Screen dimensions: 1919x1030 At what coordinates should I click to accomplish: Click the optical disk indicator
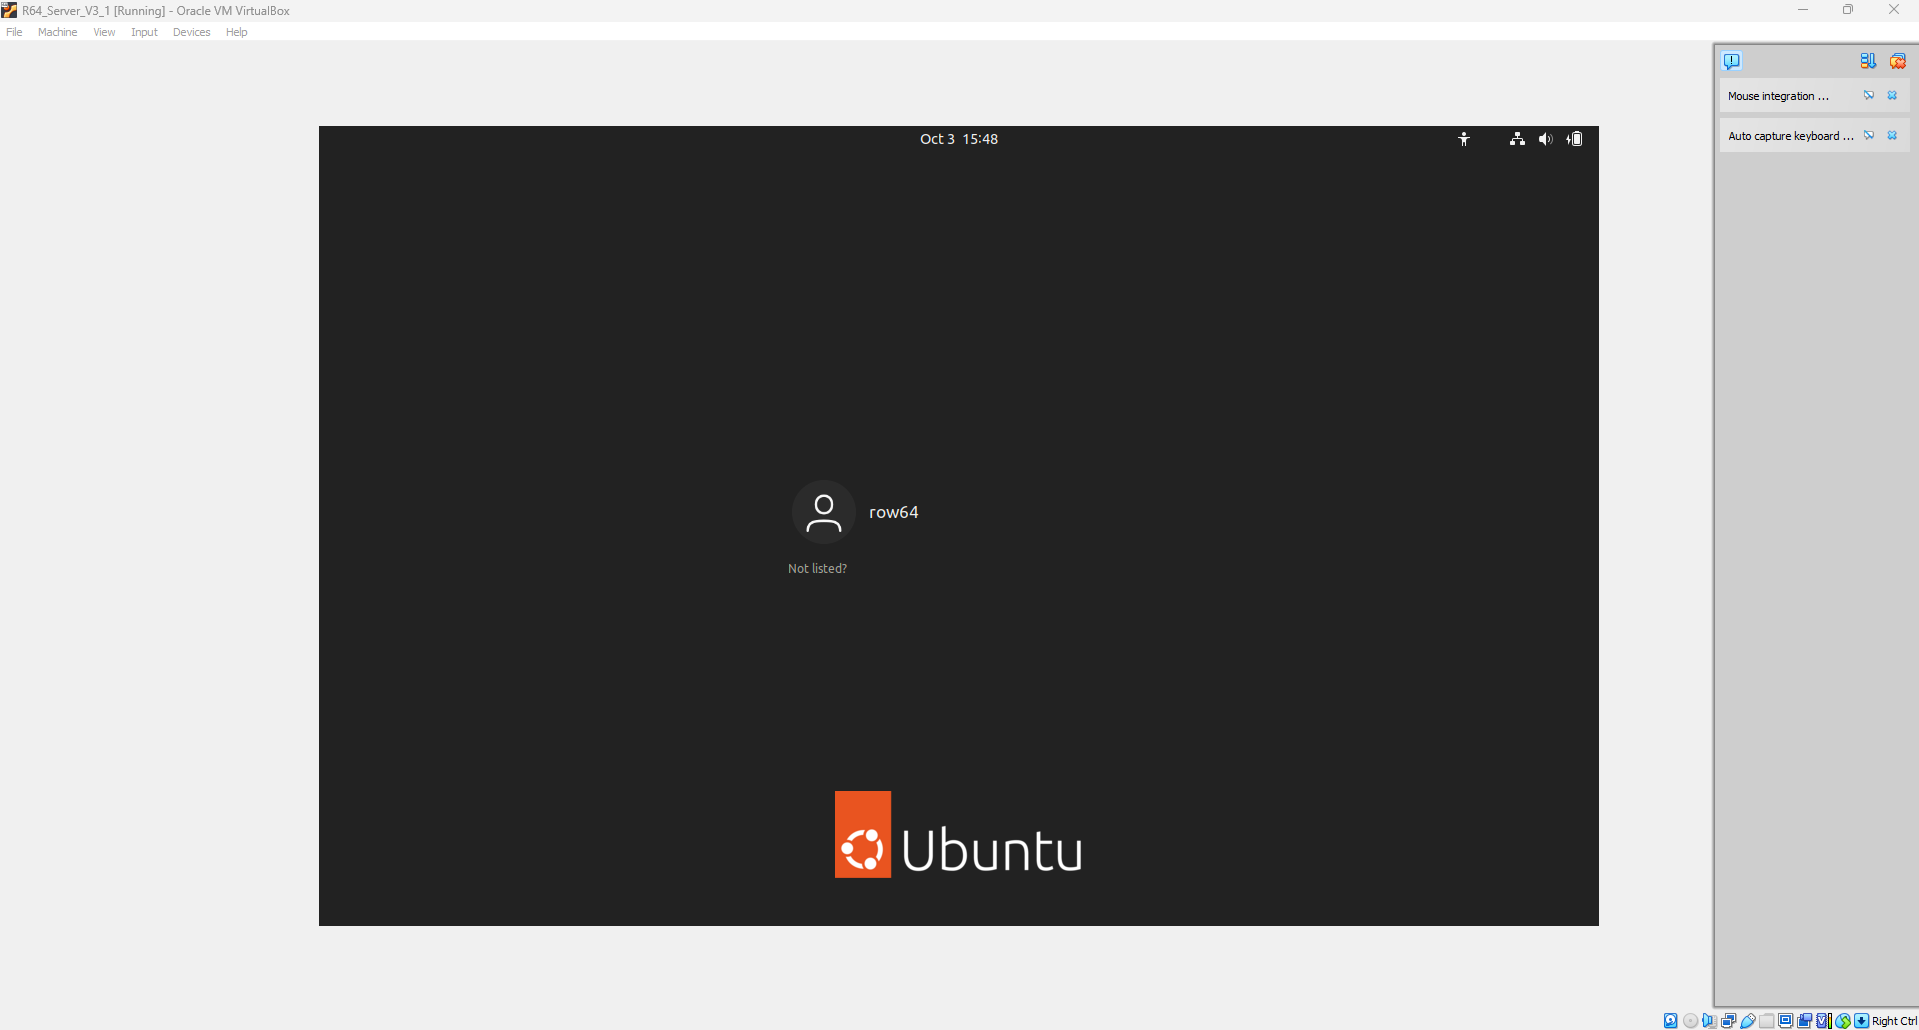tap(1690, 1021)
